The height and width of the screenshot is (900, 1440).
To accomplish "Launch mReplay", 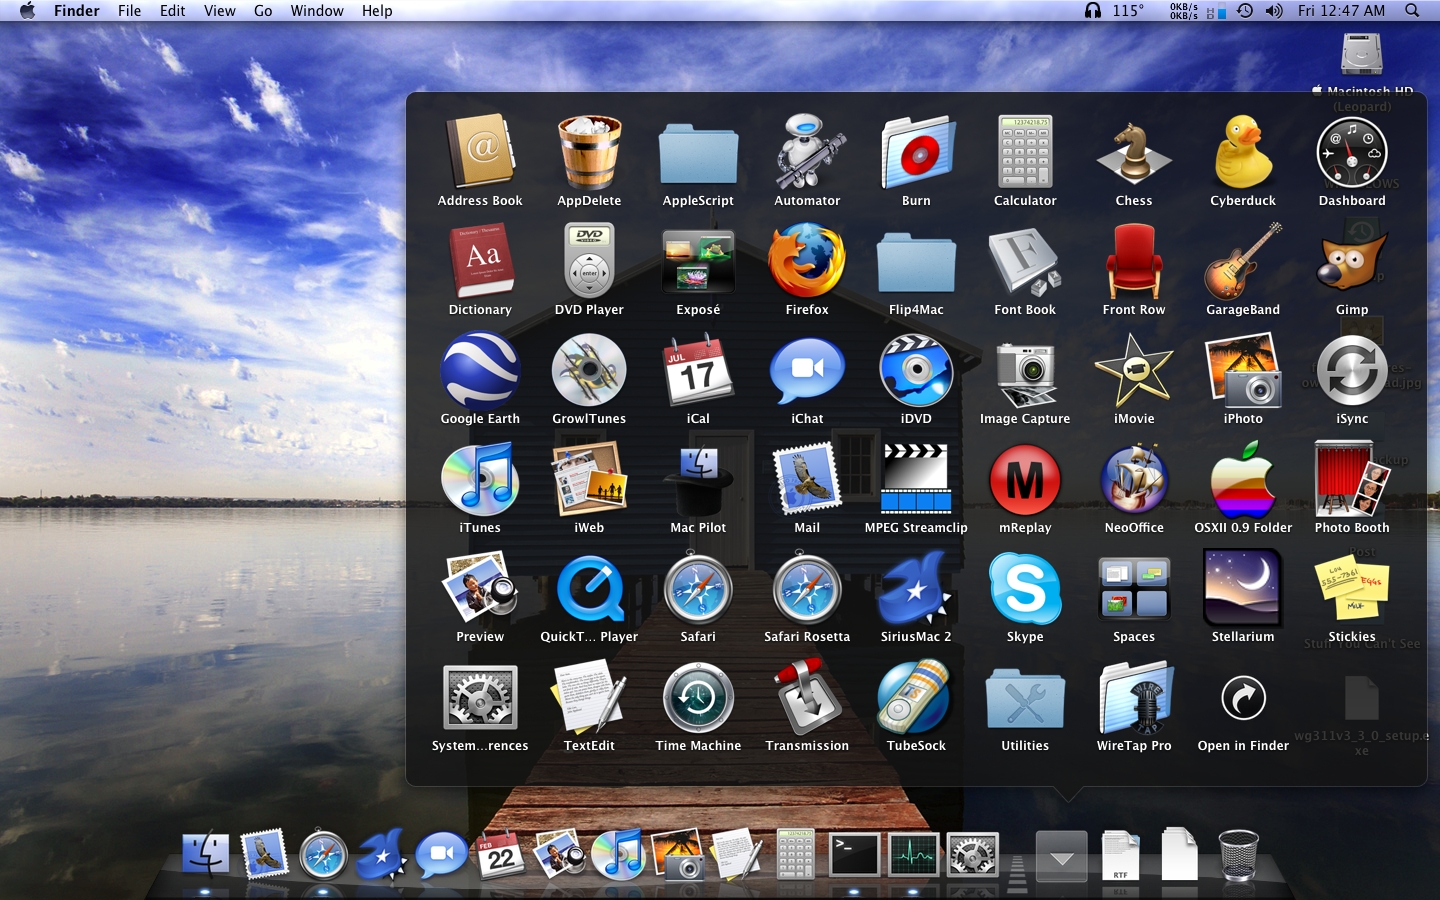I will coord(1025,480).
